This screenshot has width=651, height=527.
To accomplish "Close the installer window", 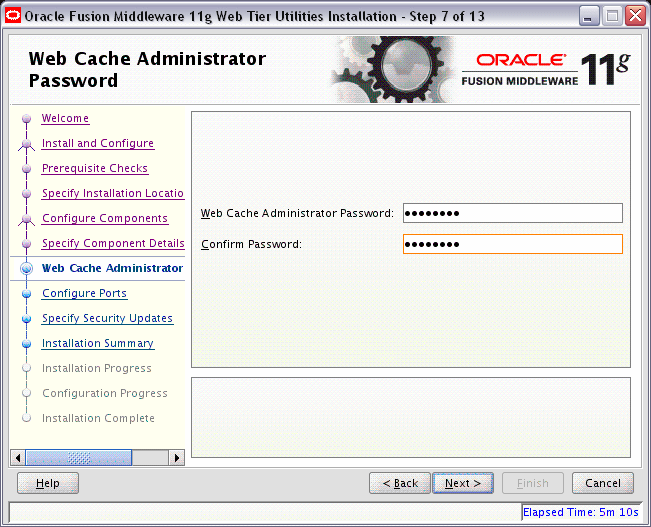I will [636, 16].
